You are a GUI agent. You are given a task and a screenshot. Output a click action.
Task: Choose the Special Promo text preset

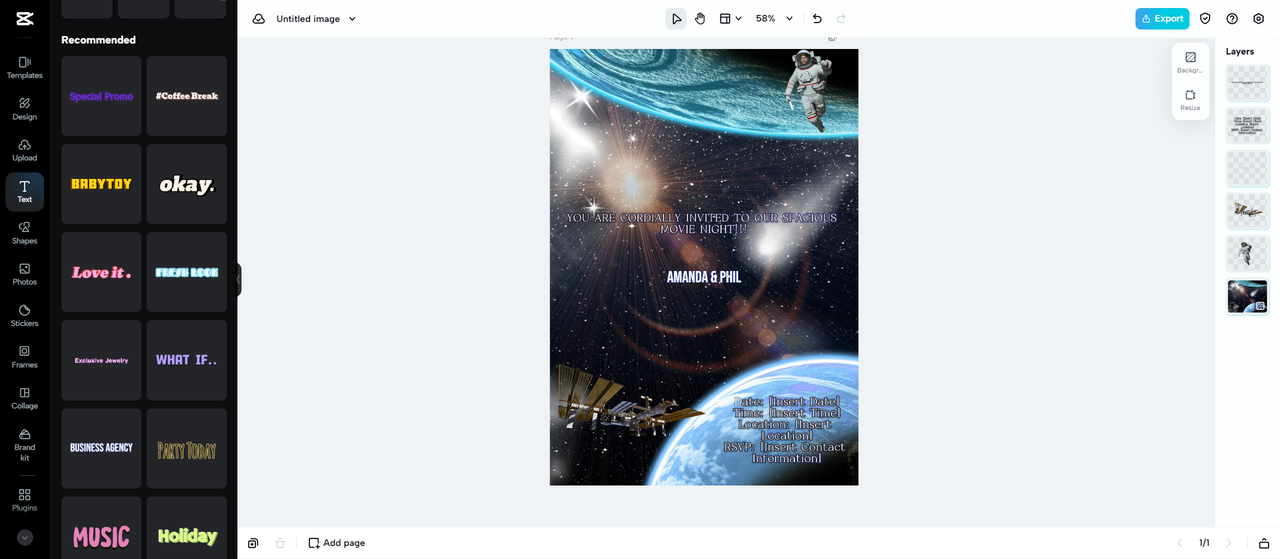(101, 96)
